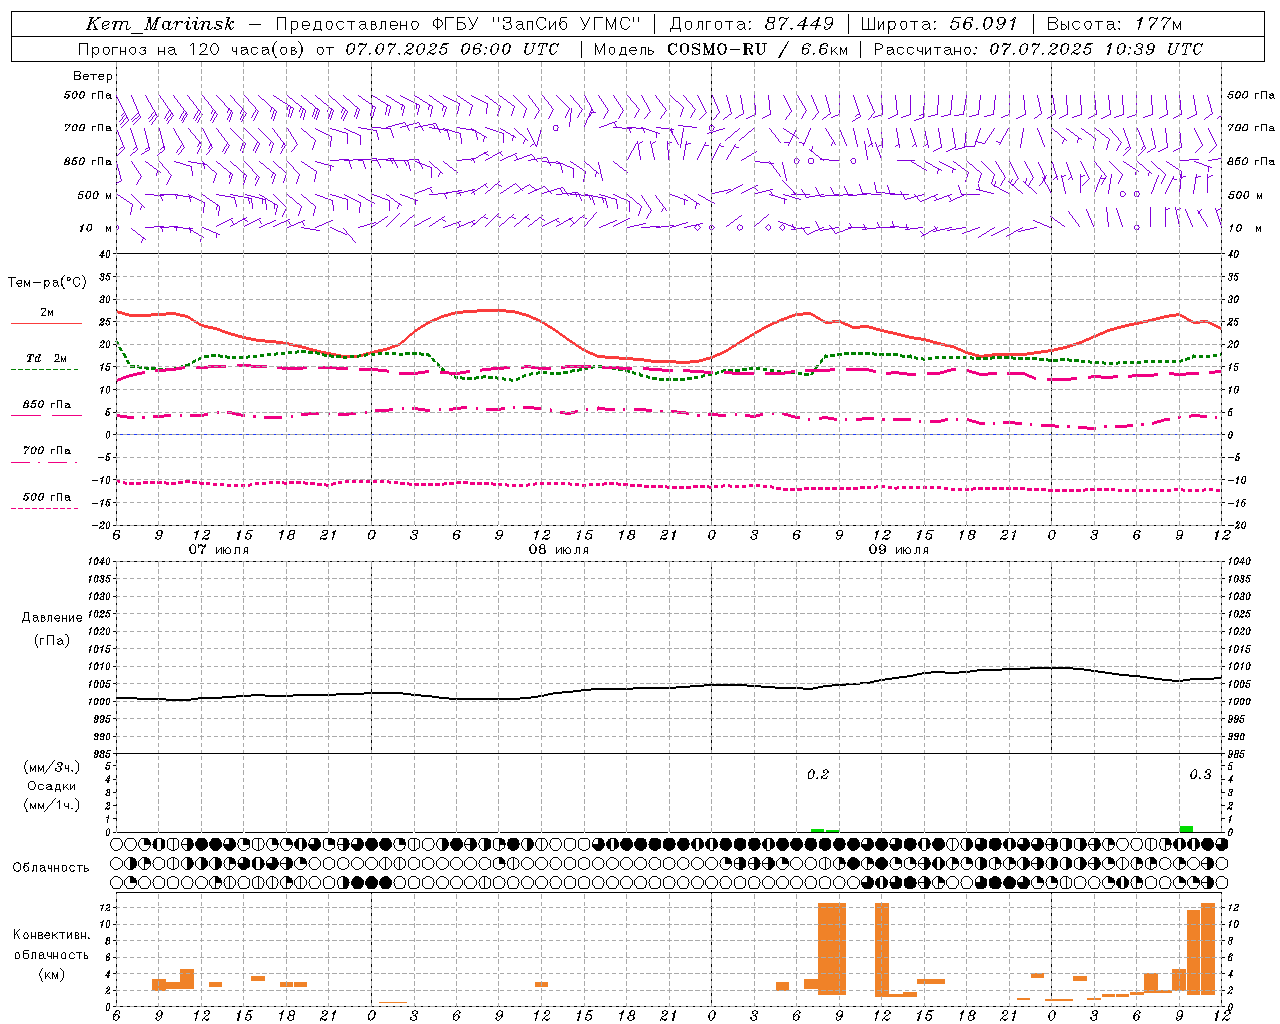Click the solid red line sample under '2м'
Viewport: 1280px width, 1024px height.
[x=46, y=323]
